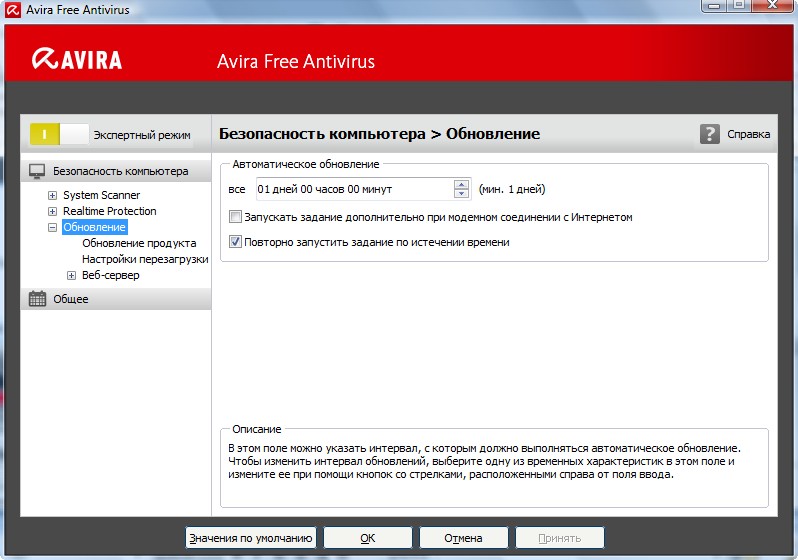Open the Общее section
798x560 pixels.
(x=117, y=299)
